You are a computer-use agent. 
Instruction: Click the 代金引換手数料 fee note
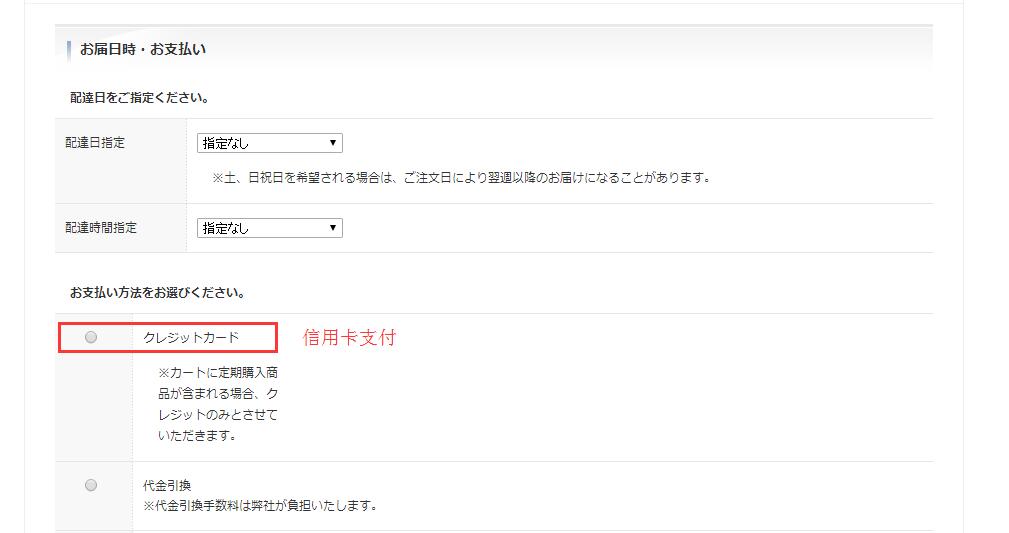(x=260, y=505)
